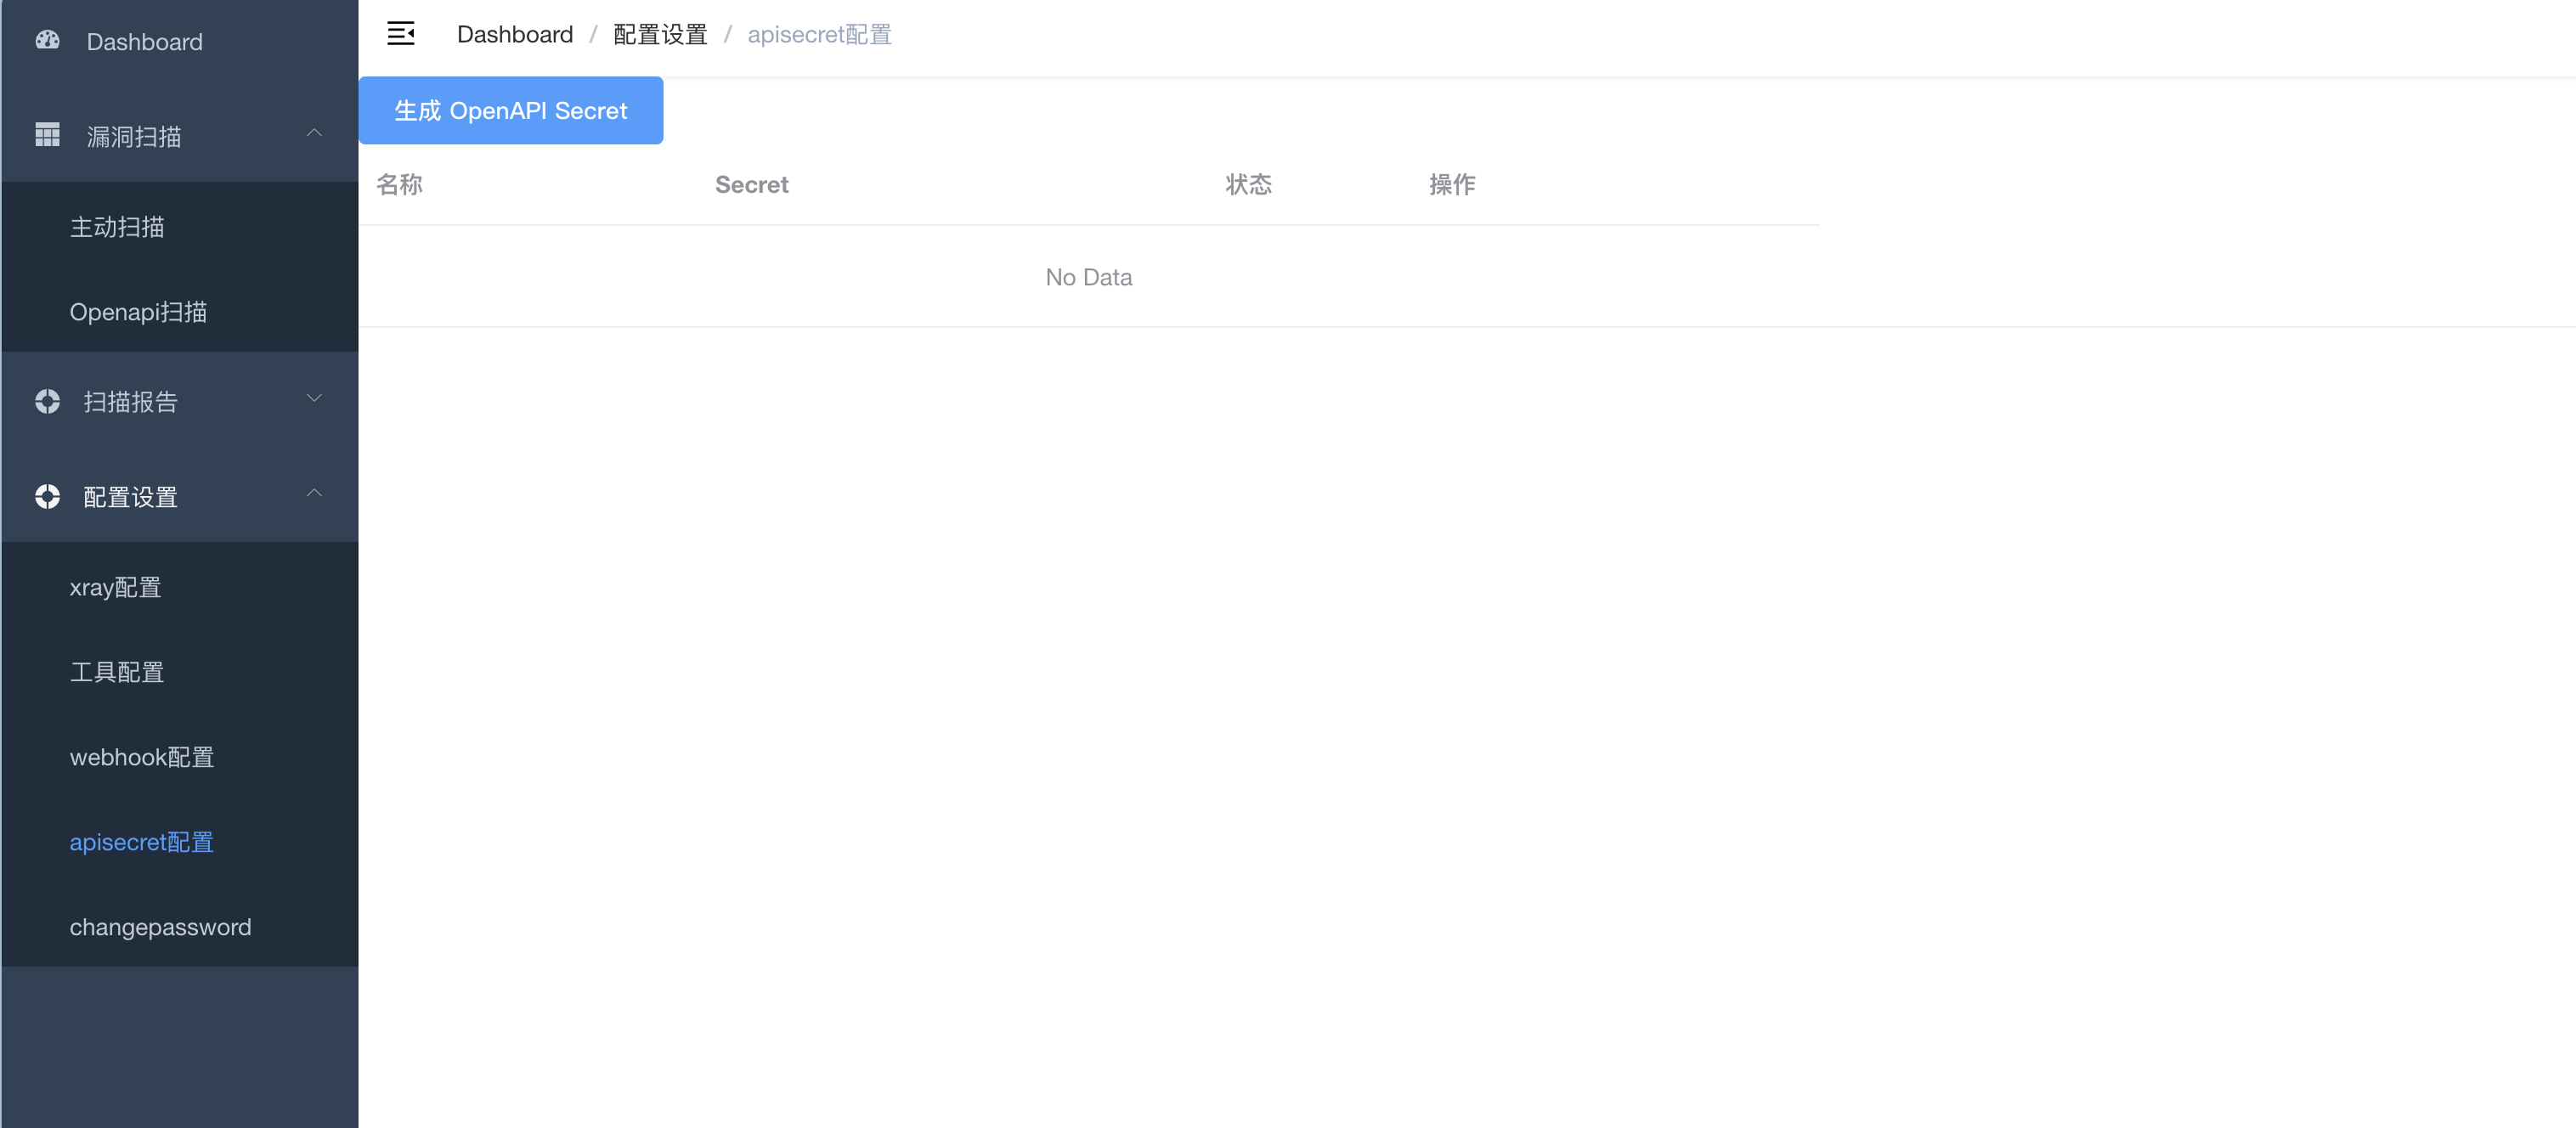Click the 生成 OpenAPI Secret button
This screenshot has width=2576, height=1128.
511,111
